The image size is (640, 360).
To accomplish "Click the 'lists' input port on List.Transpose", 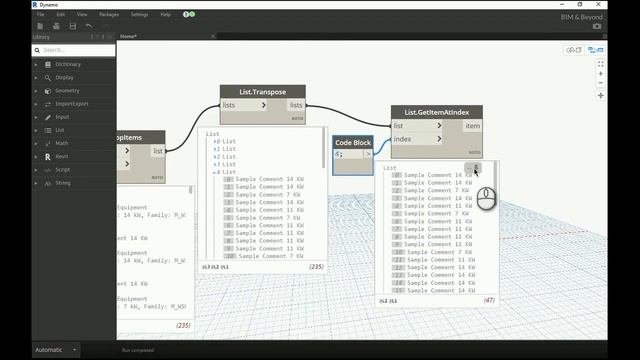I will point(244,105).
